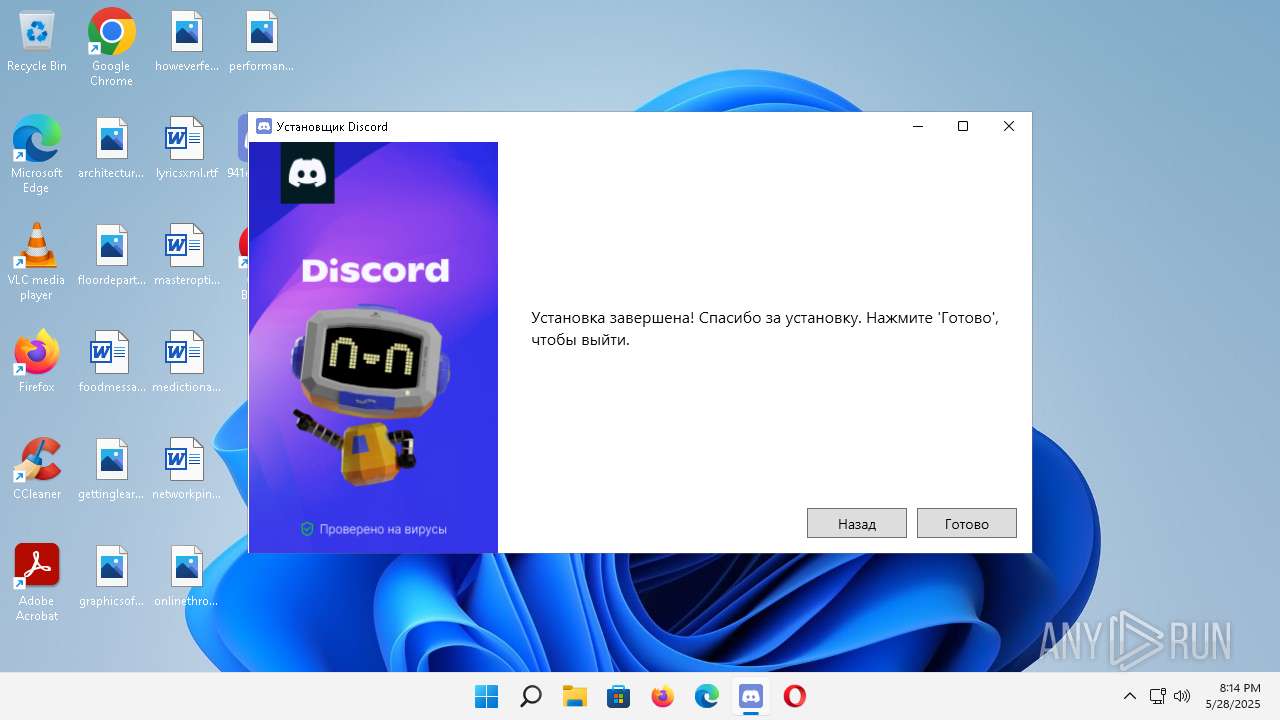Select the howeverfe... image file
The height and width of the screenshot is (720, 1280).
pos(187,42)
